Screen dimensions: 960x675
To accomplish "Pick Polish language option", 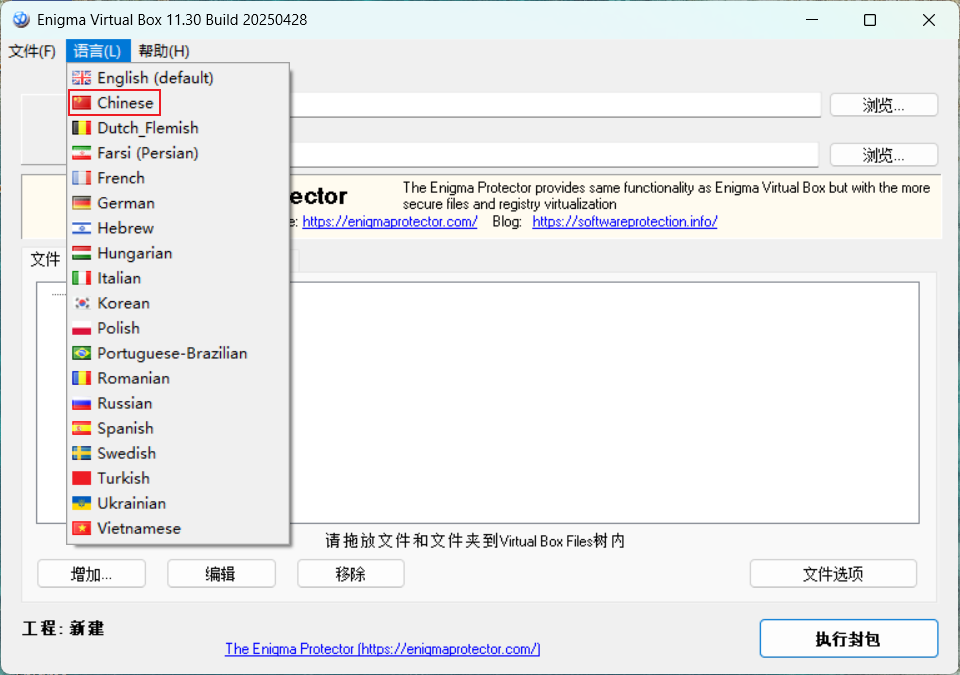I will [x=178, y=328].
